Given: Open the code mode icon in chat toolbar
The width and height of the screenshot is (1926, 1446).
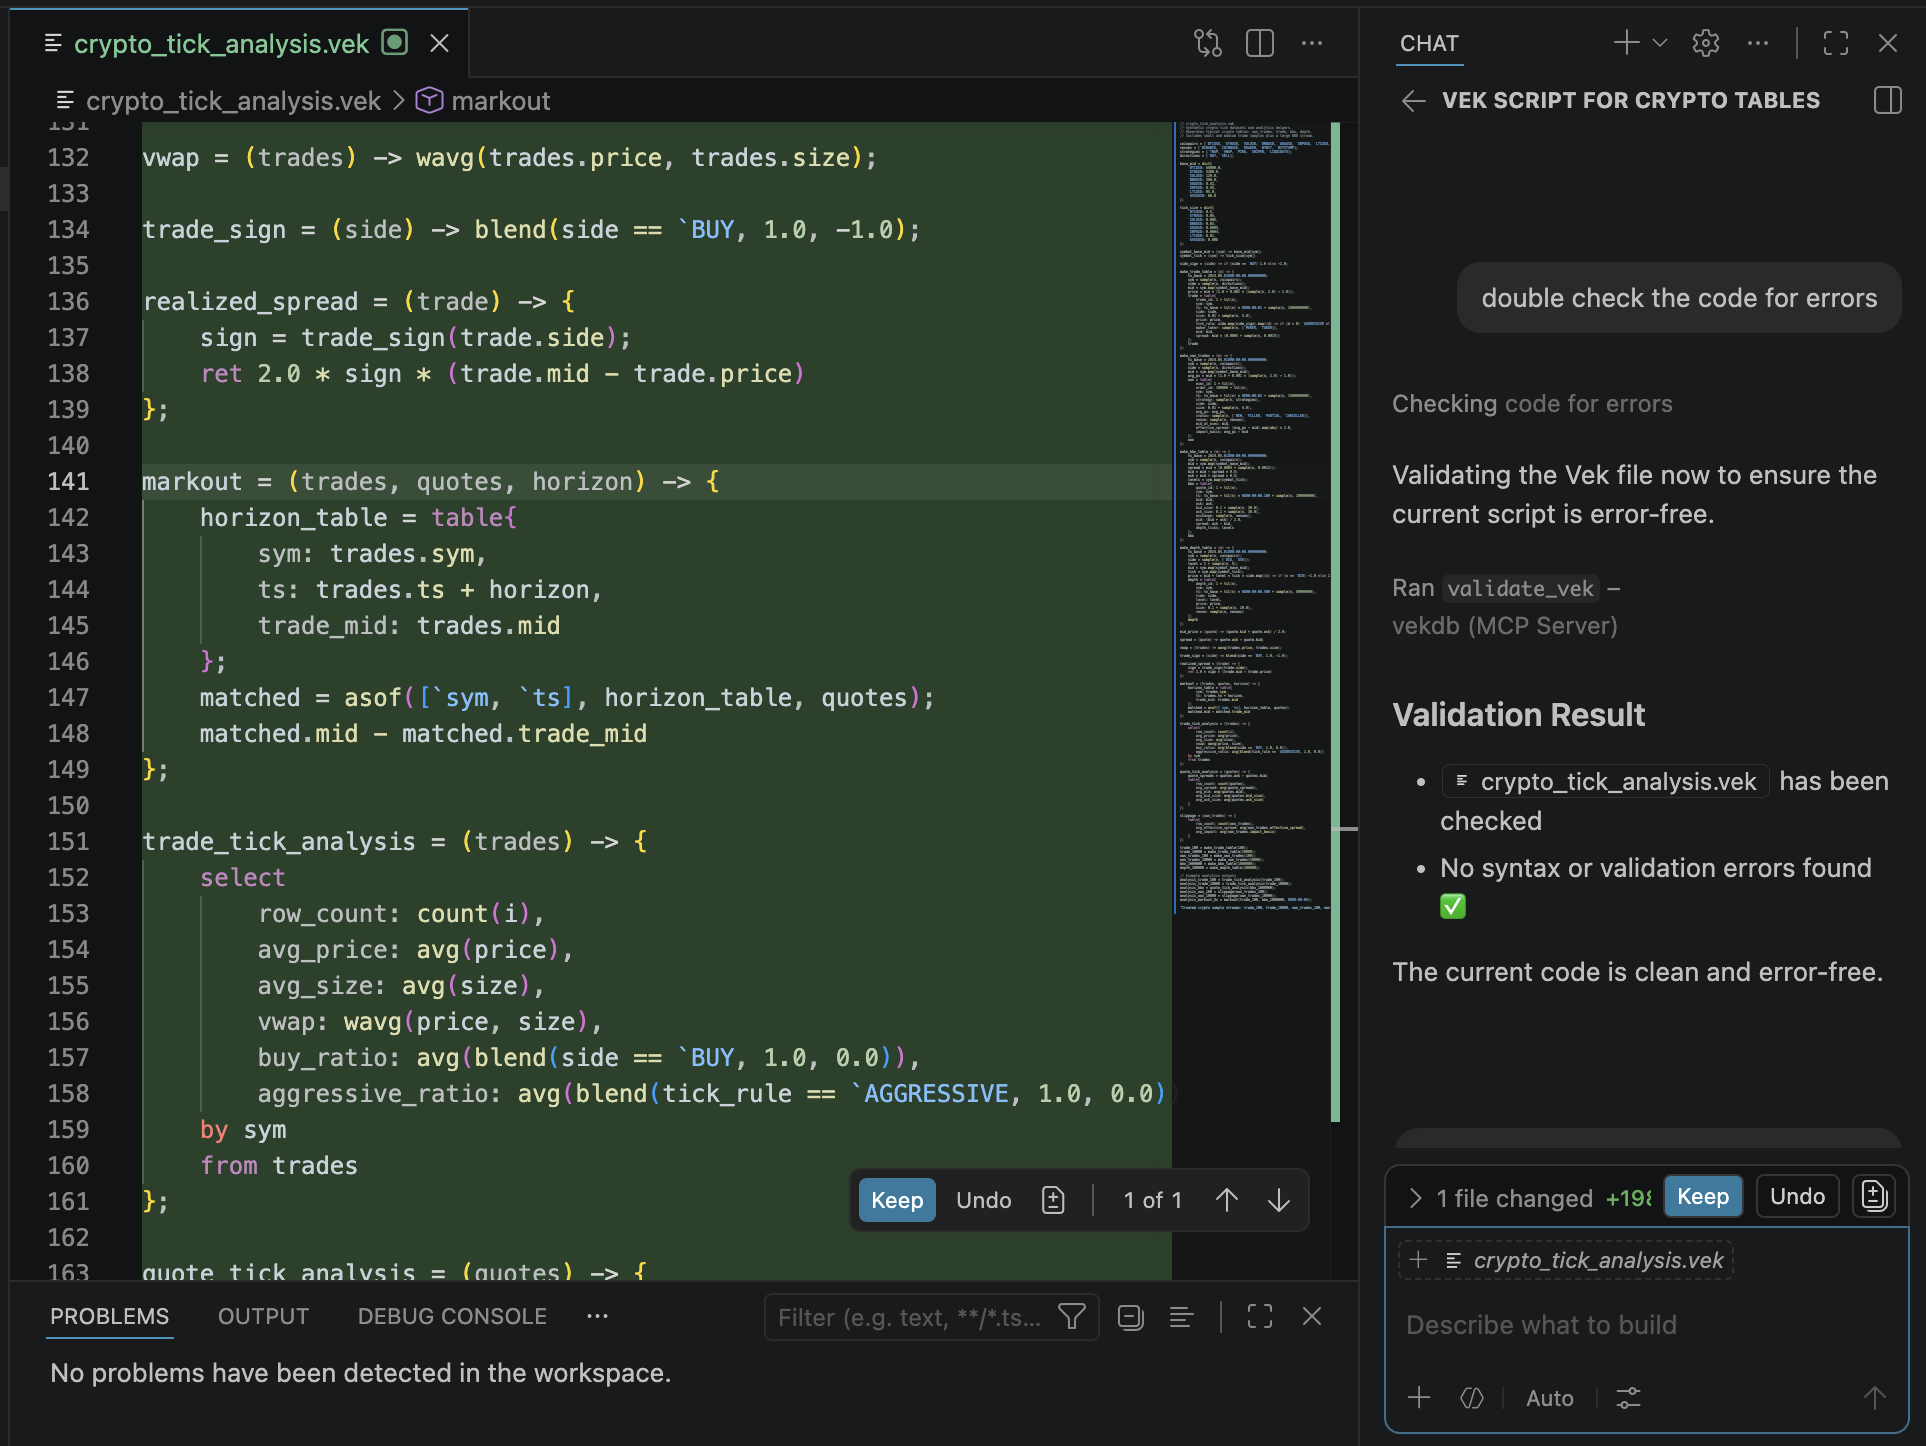Looking at the screenshot, I should (x=1472, y=1398).
